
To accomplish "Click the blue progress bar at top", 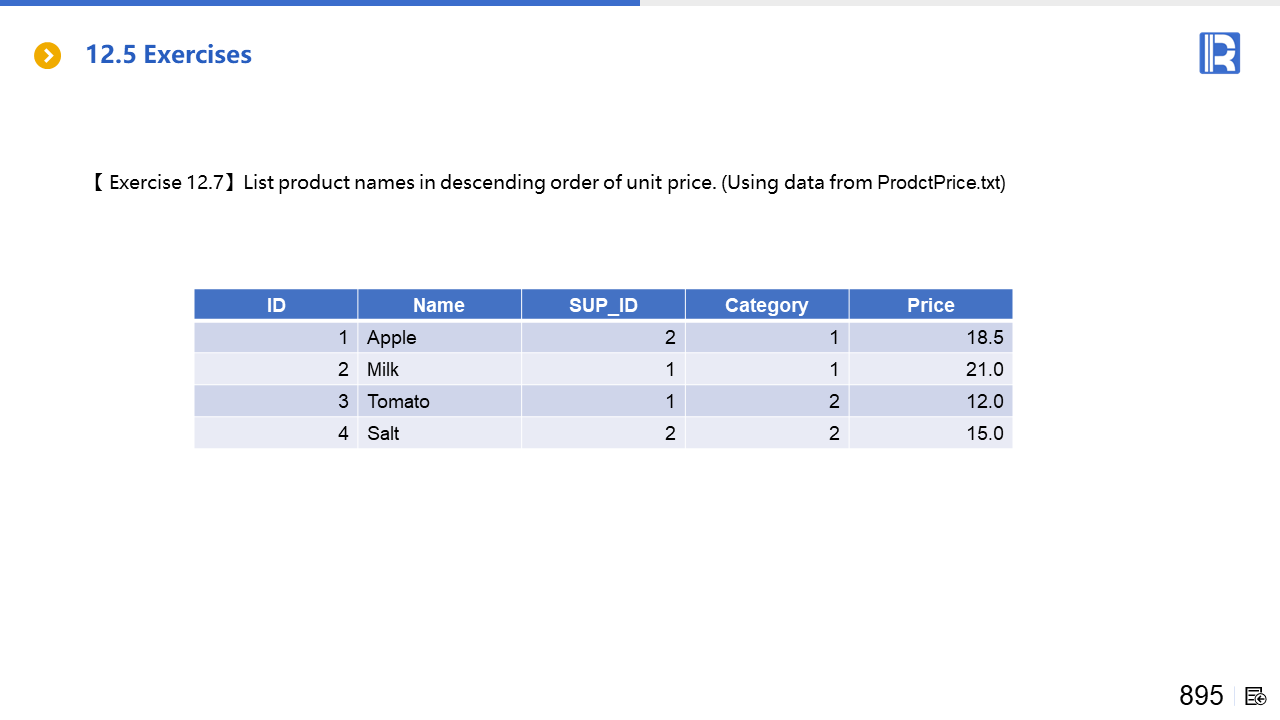I will point(320,3).
